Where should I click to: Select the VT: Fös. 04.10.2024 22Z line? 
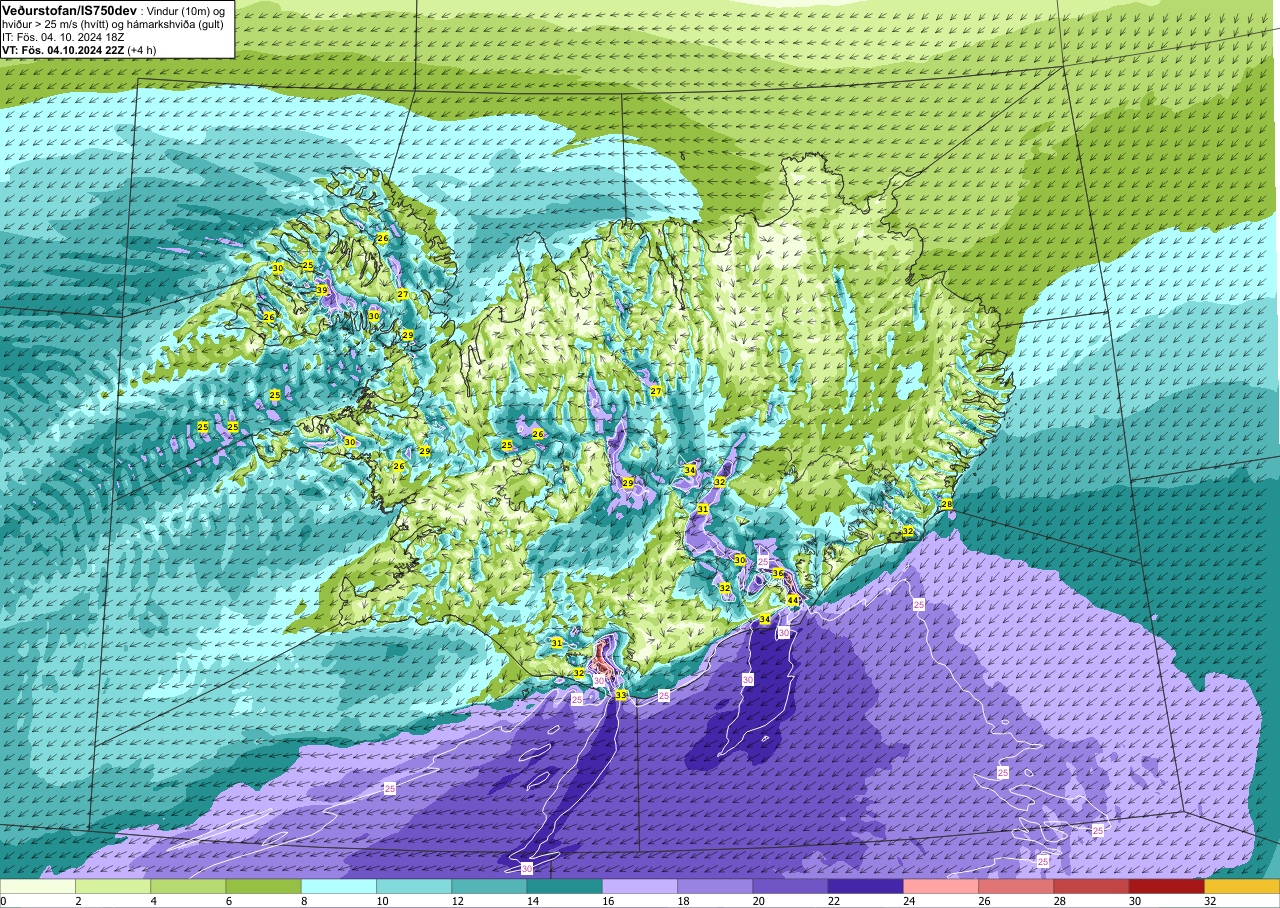(62, 50)
